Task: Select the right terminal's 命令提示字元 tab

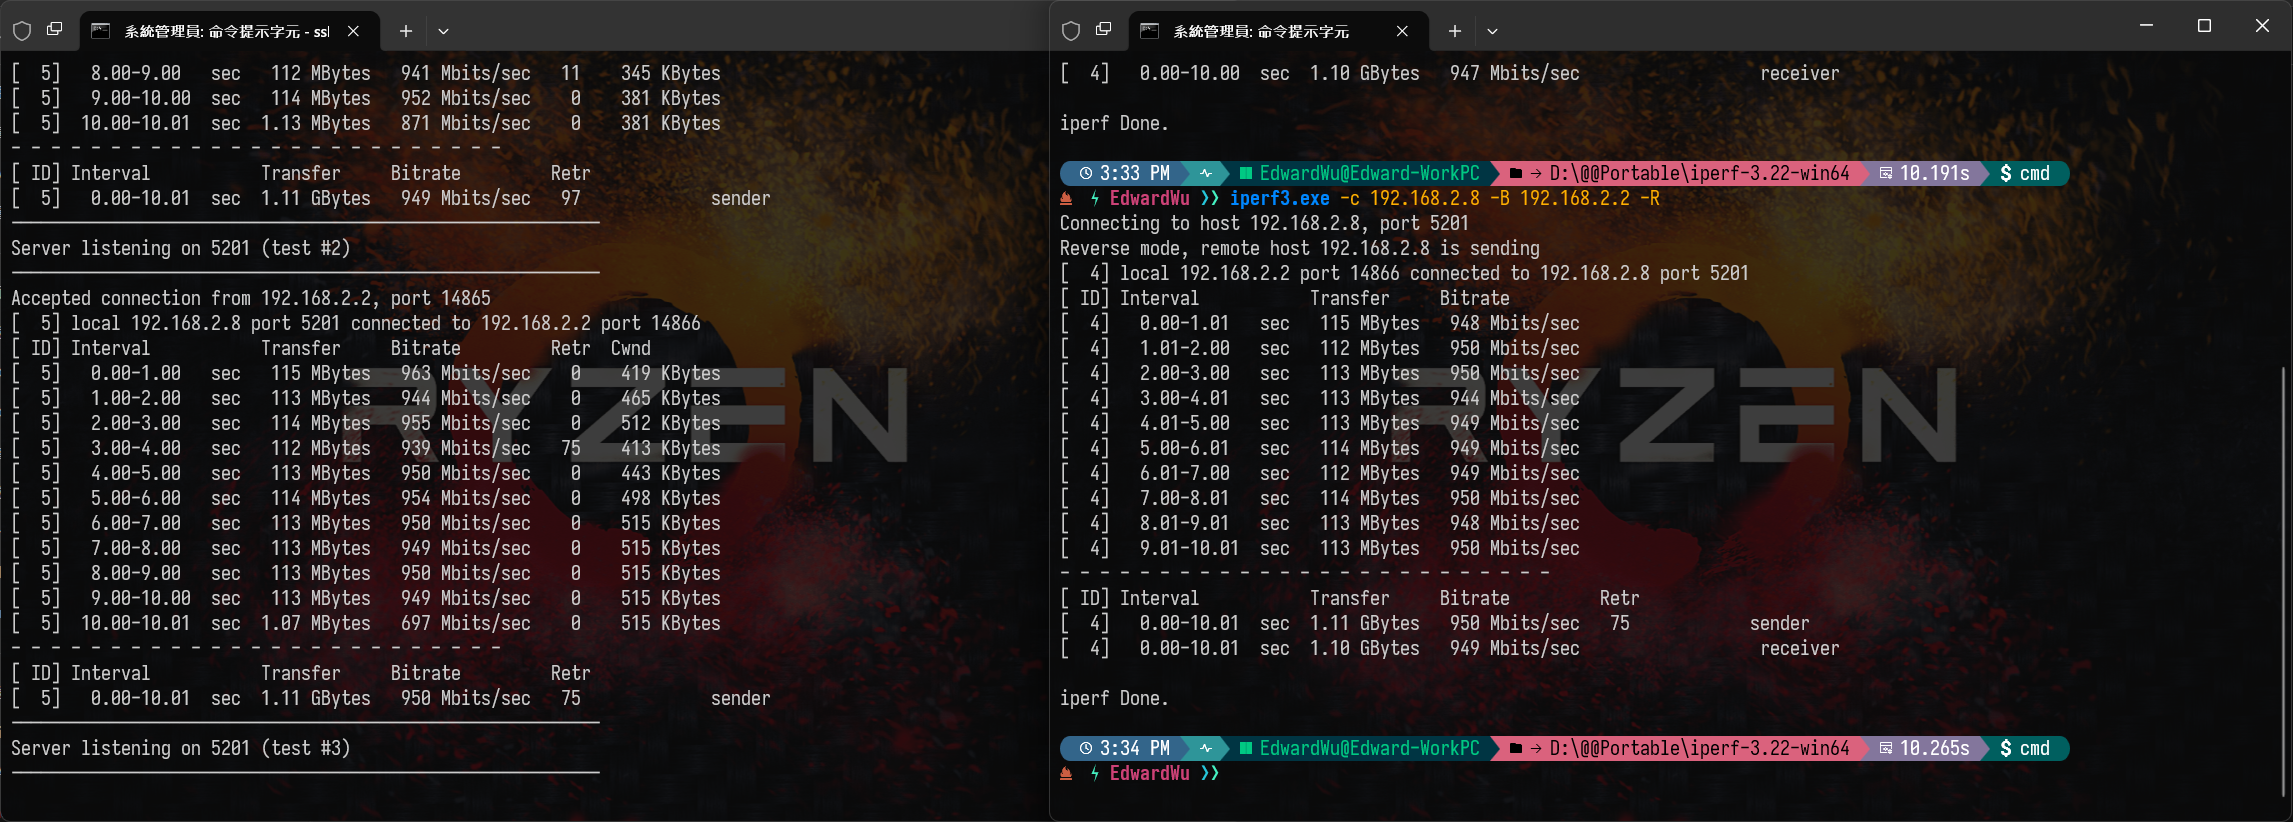Action: point(1278,31)
